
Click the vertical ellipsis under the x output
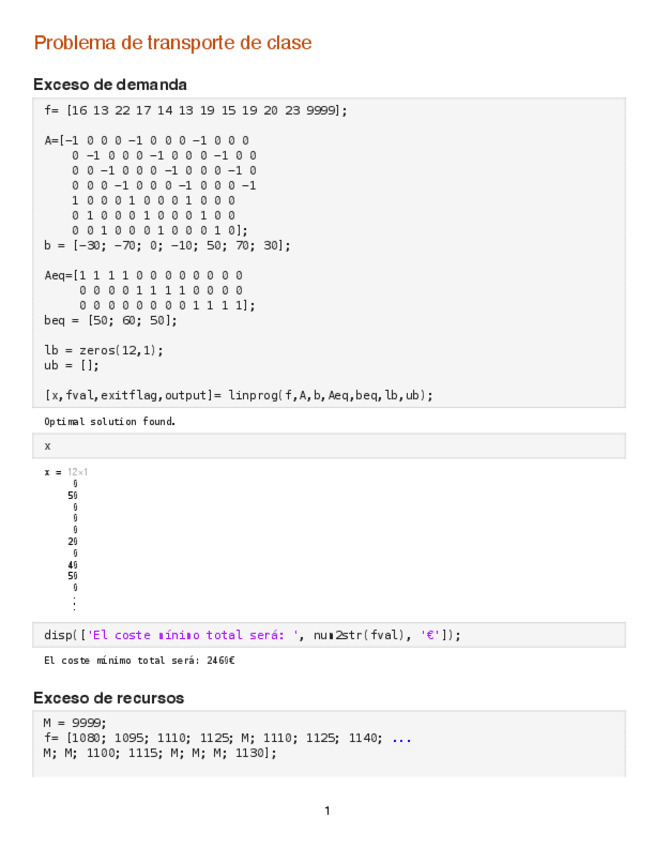[x=74, y=604]
